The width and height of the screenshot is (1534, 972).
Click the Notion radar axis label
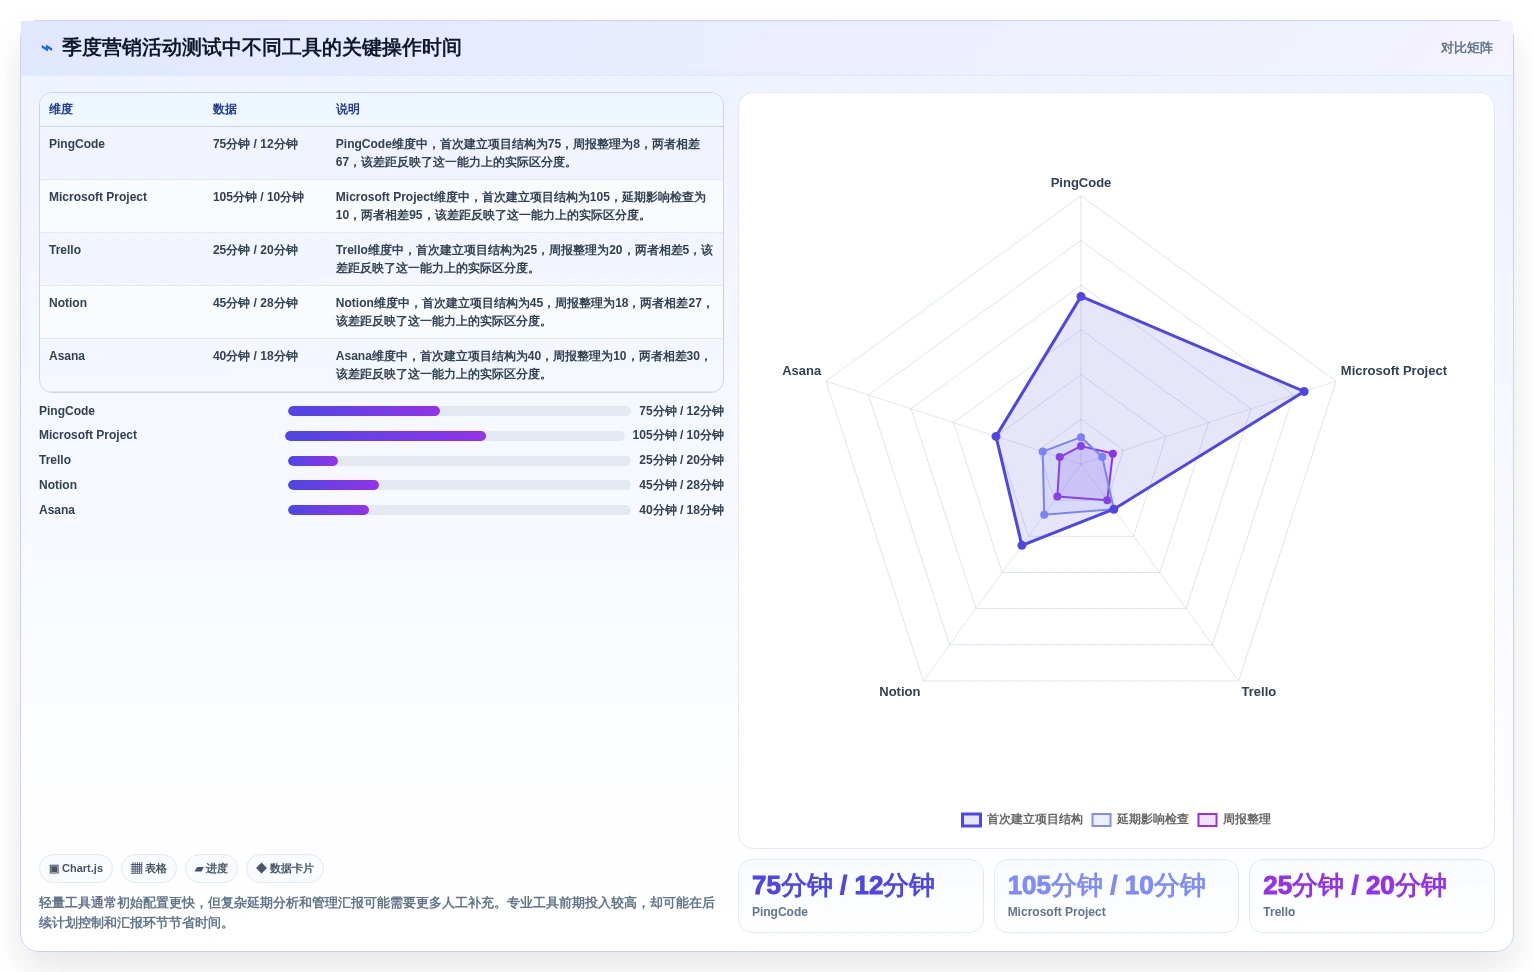click(x=900, y=692)
